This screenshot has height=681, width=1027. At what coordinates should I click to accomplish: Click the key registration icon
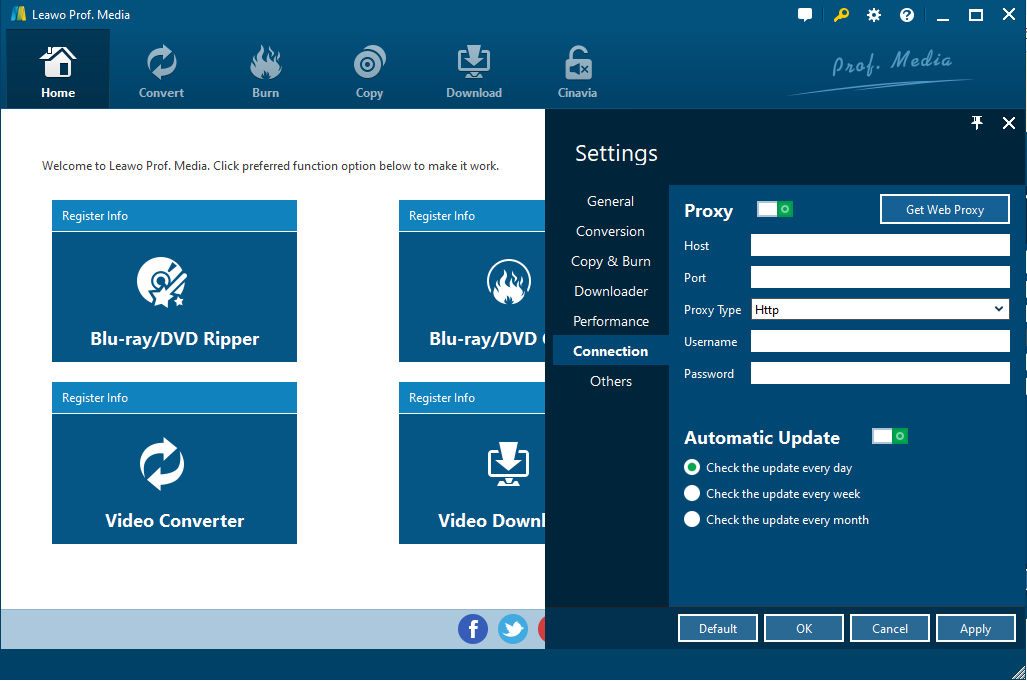click(842, 15)
